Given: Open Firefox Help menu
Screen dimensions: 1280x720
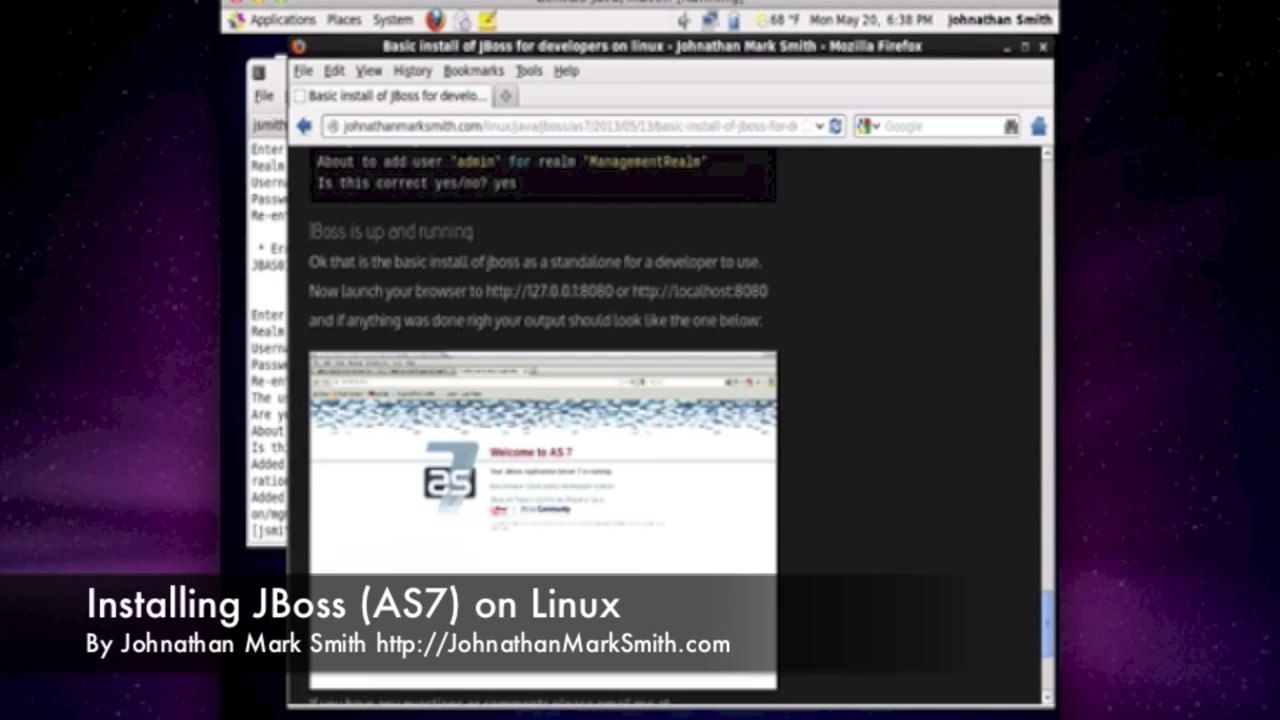Looking at the screenshot, I should point(567,71).
